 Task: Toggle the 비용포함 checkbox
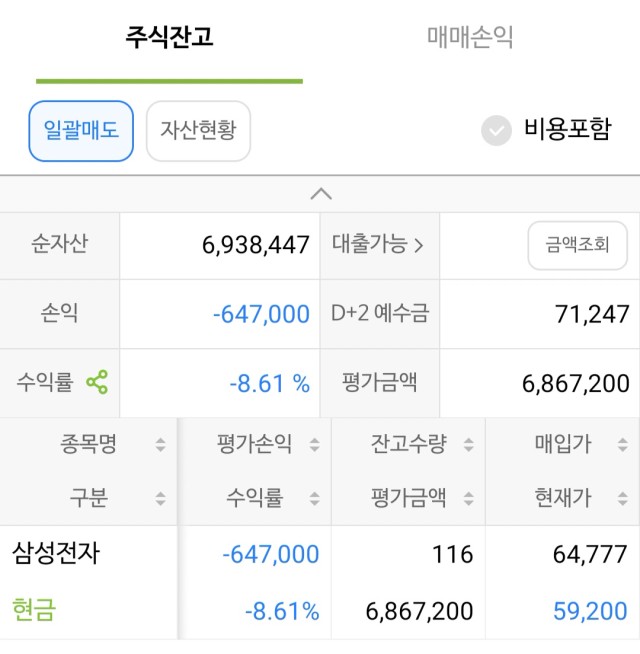click(x=496, y=131)
